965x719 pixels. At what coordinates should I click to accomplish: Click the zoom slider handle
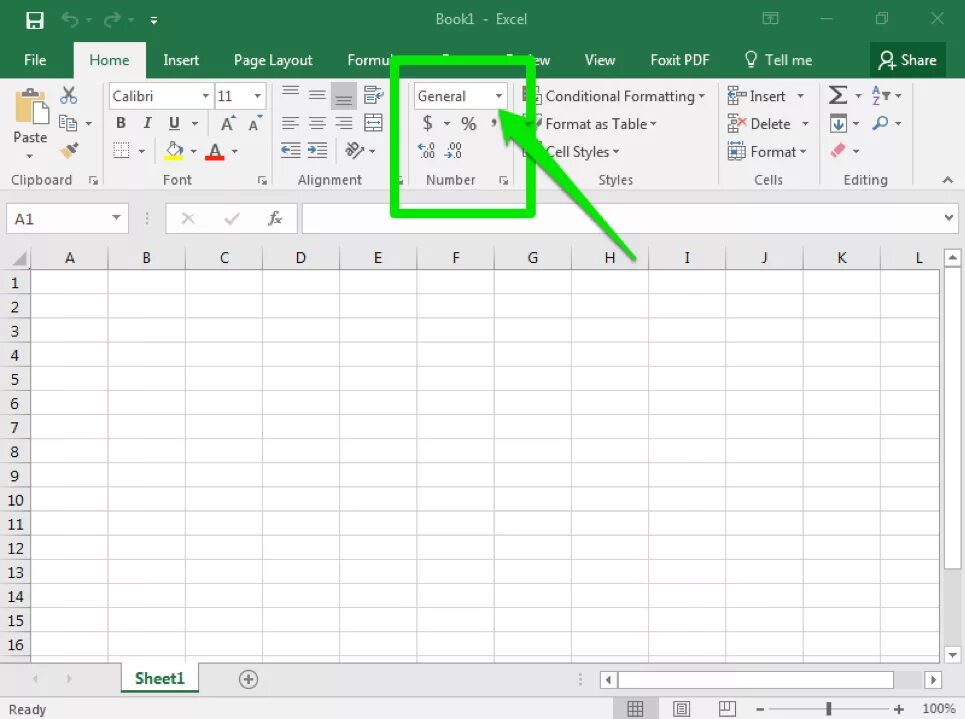pyautogui.click(x=828, y=709)
